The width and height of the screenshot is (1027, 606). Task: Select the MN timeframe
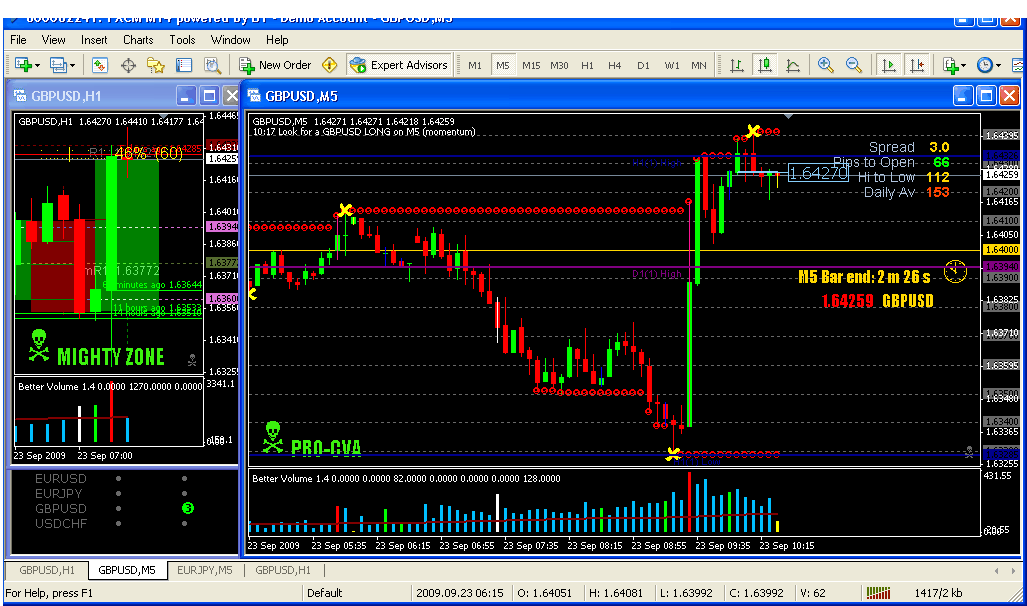point(699,65)
